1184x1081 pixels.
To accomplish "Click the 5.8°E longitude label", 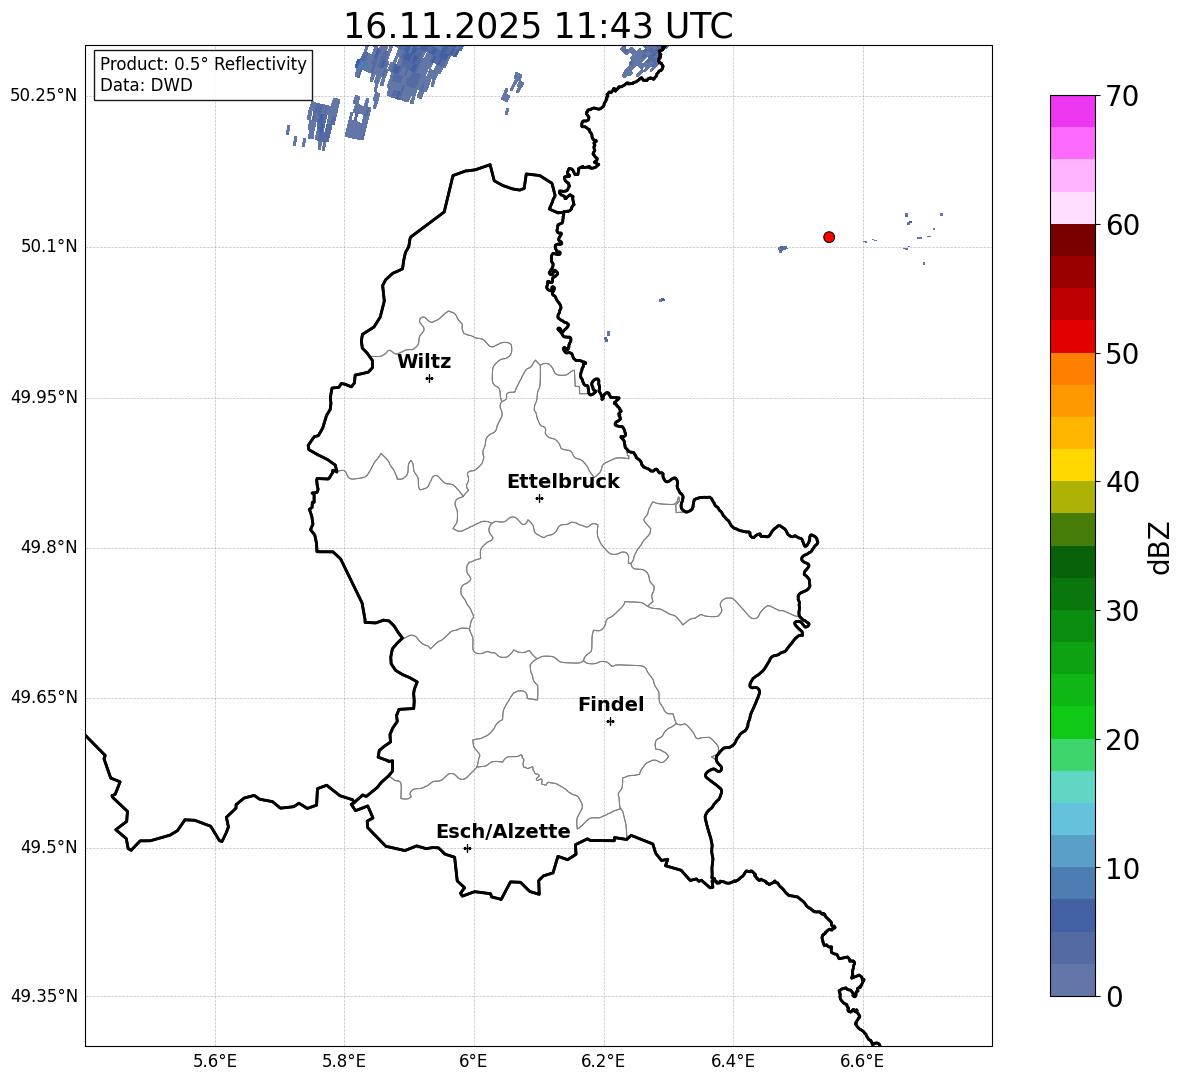I will [344, 1061].
